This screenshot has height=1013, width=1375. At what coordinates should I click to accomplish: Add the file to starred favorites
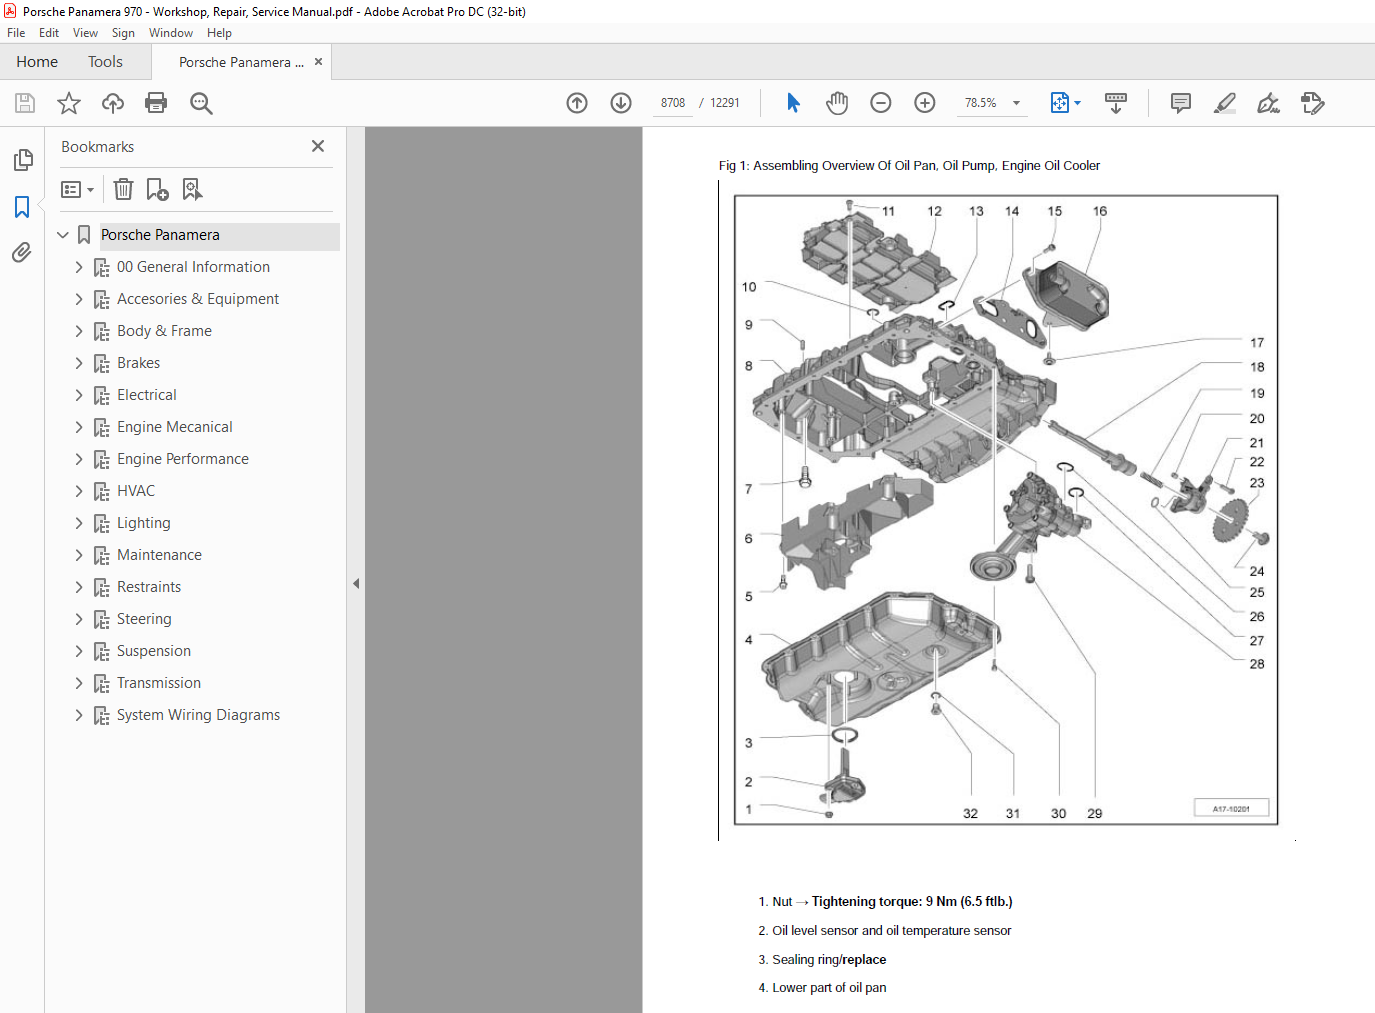point(69,103)
